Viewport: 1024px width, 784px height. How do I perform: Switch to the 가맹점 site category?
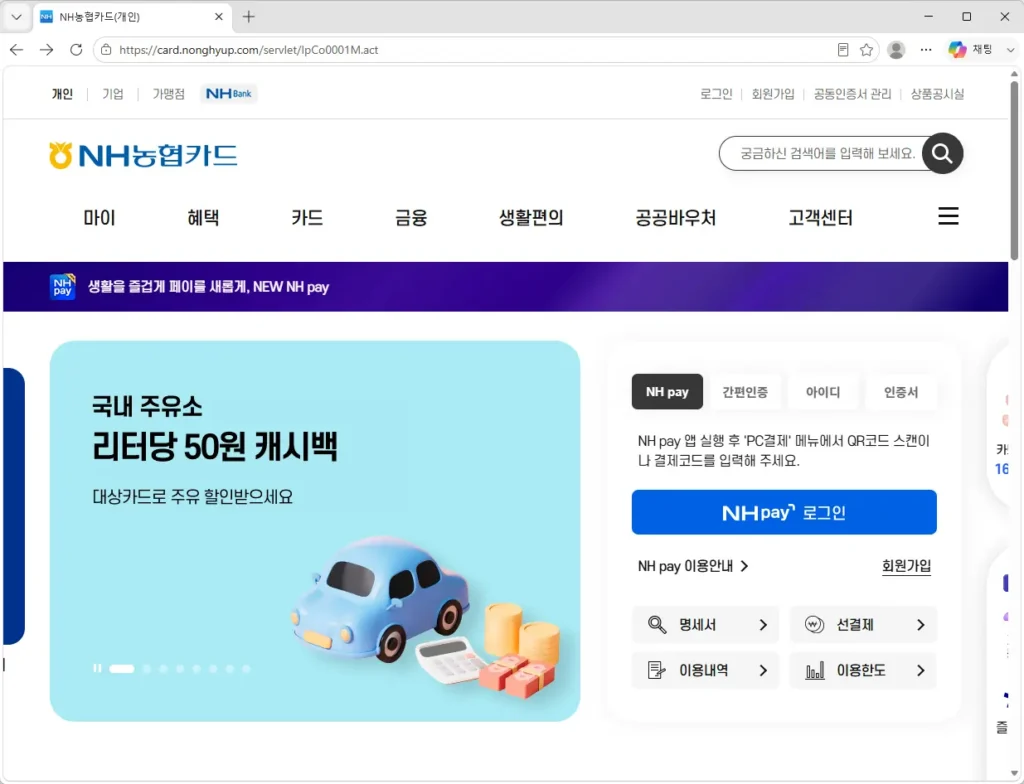168,94
